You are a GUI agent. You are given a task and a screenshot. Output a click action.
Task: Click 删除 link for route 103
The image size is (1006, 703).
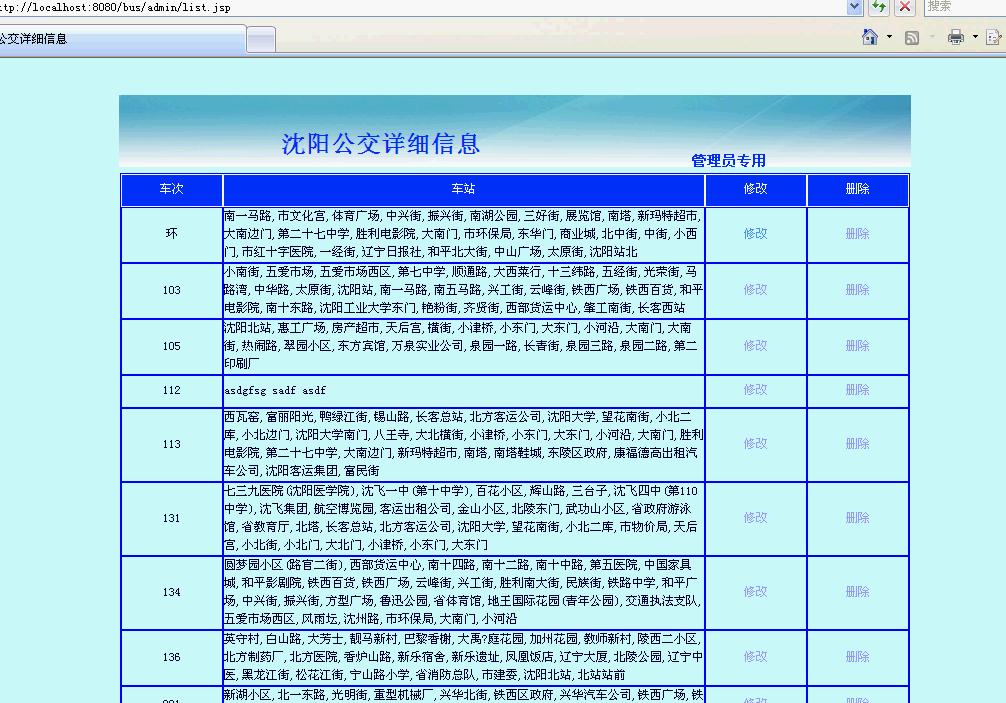857,290
